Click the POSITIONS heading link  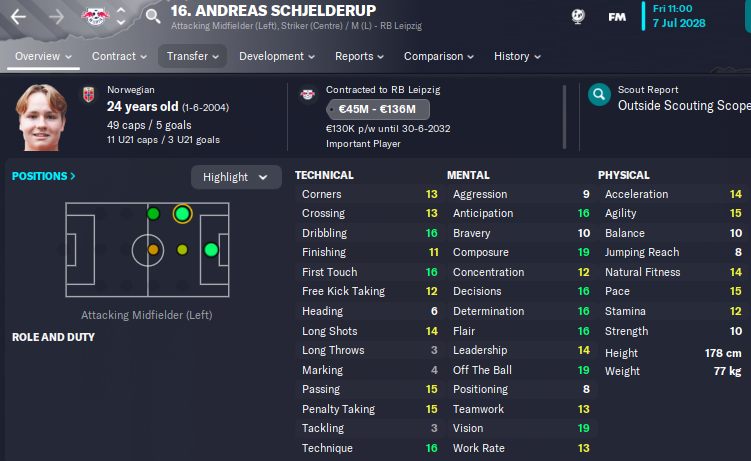(44, 176)
